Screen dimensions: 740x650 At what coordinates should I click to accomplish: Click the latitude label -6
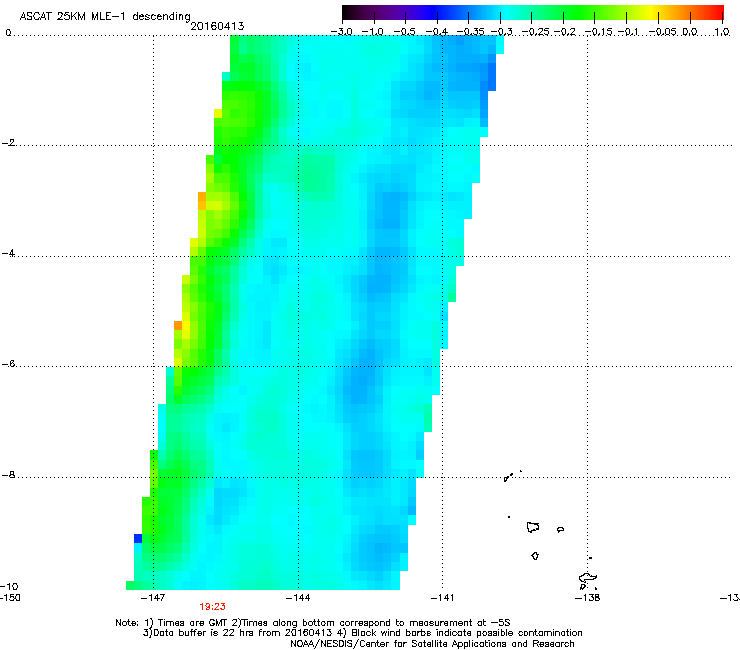tap(8, 363)
